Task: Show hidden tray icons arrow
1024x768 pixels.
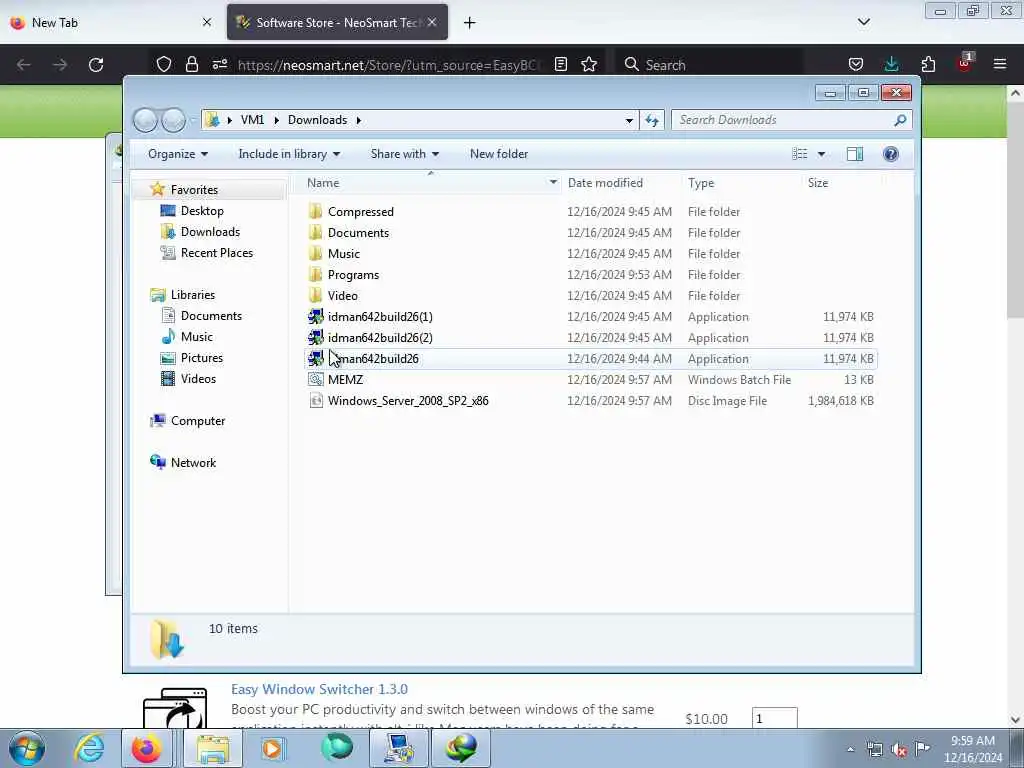Action: (x=850, y=750)
